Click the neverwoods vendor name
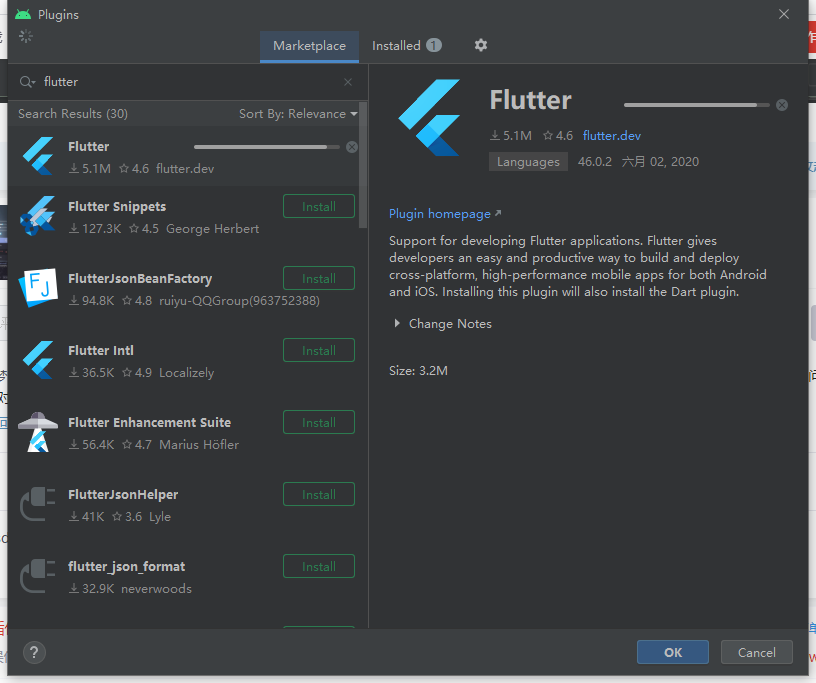 (x=156, y=589)
